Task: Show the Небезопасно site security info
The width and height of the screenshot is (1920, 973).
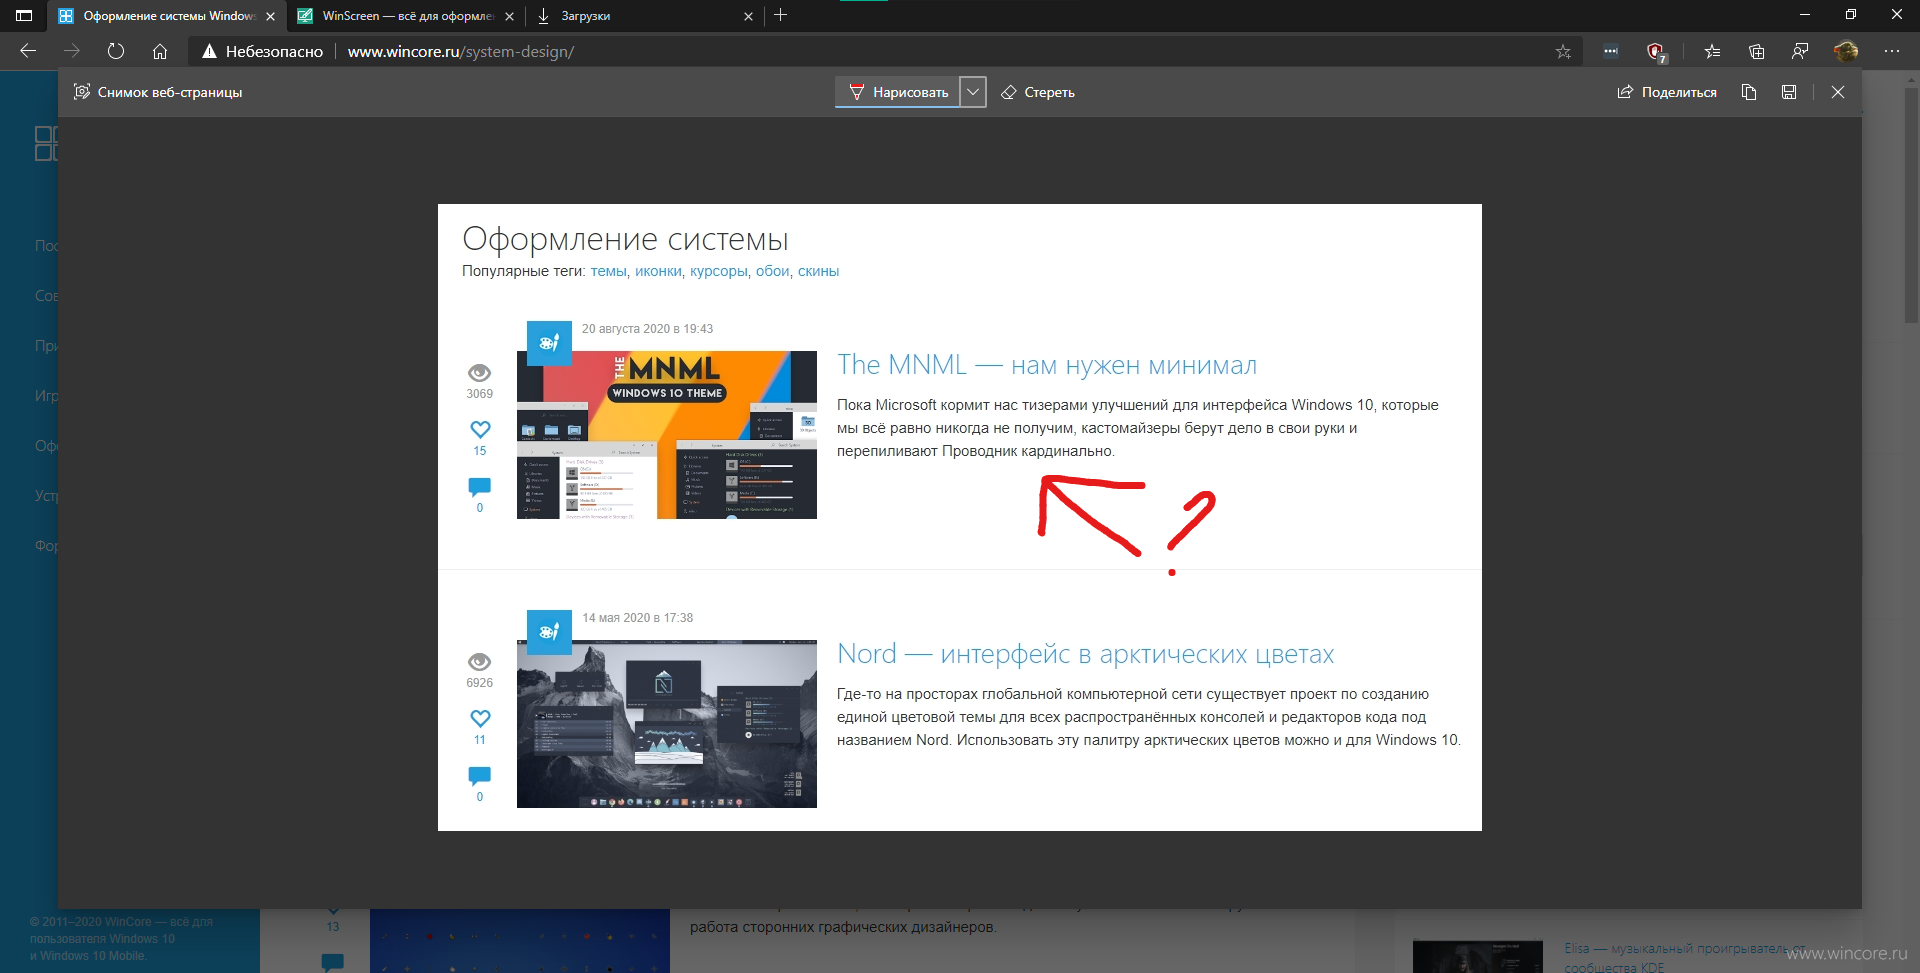Action: pyautogui.click(x=262, y=51)
